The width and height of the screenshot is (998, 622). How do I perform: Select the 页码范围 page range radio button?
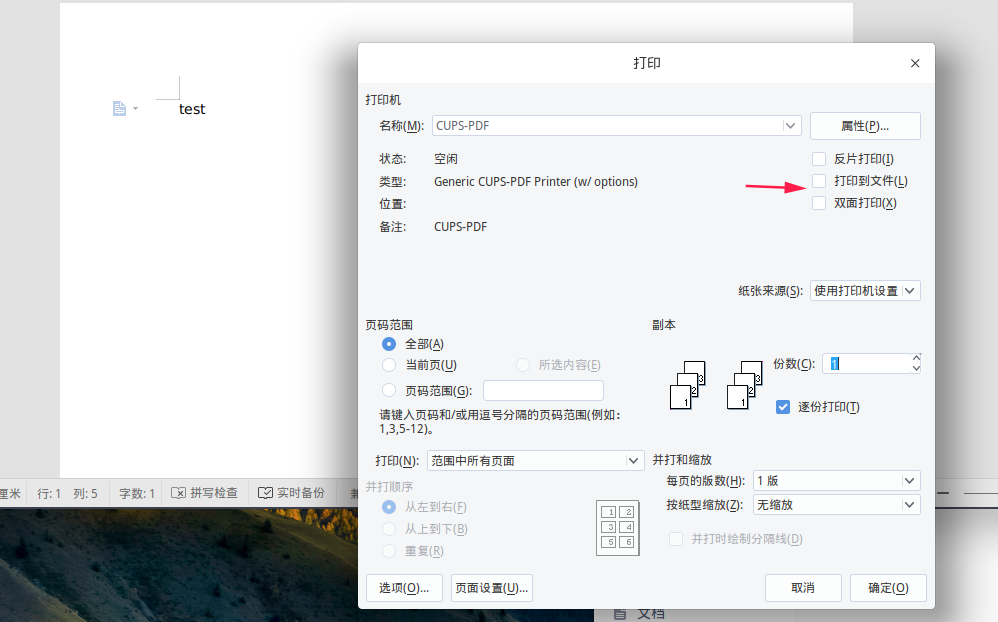389,390
